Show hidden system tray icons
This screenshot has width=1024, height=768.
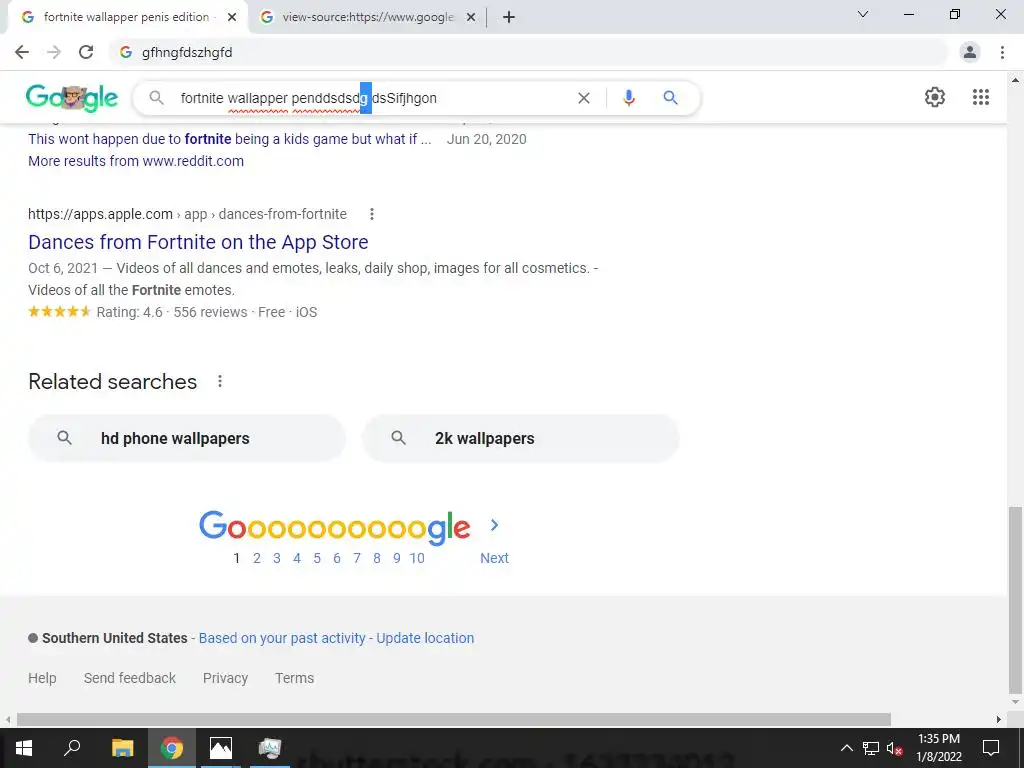(846, 748)
